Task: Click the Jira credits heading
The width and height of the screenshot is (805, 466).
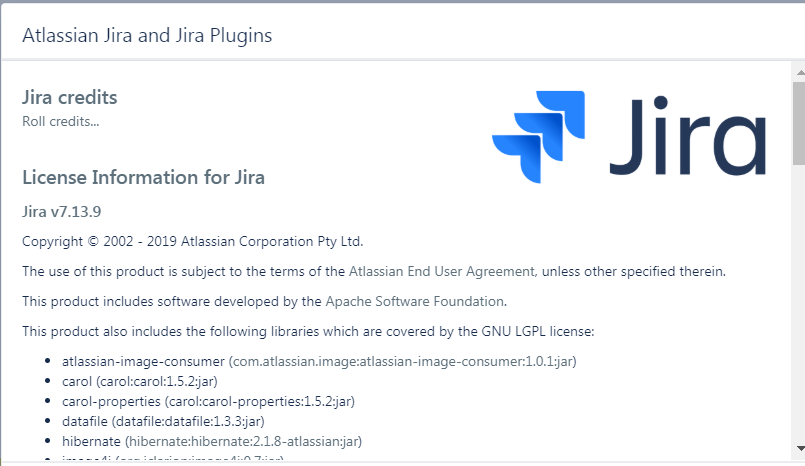Action: pyautogui.click(x=70, y=98)
